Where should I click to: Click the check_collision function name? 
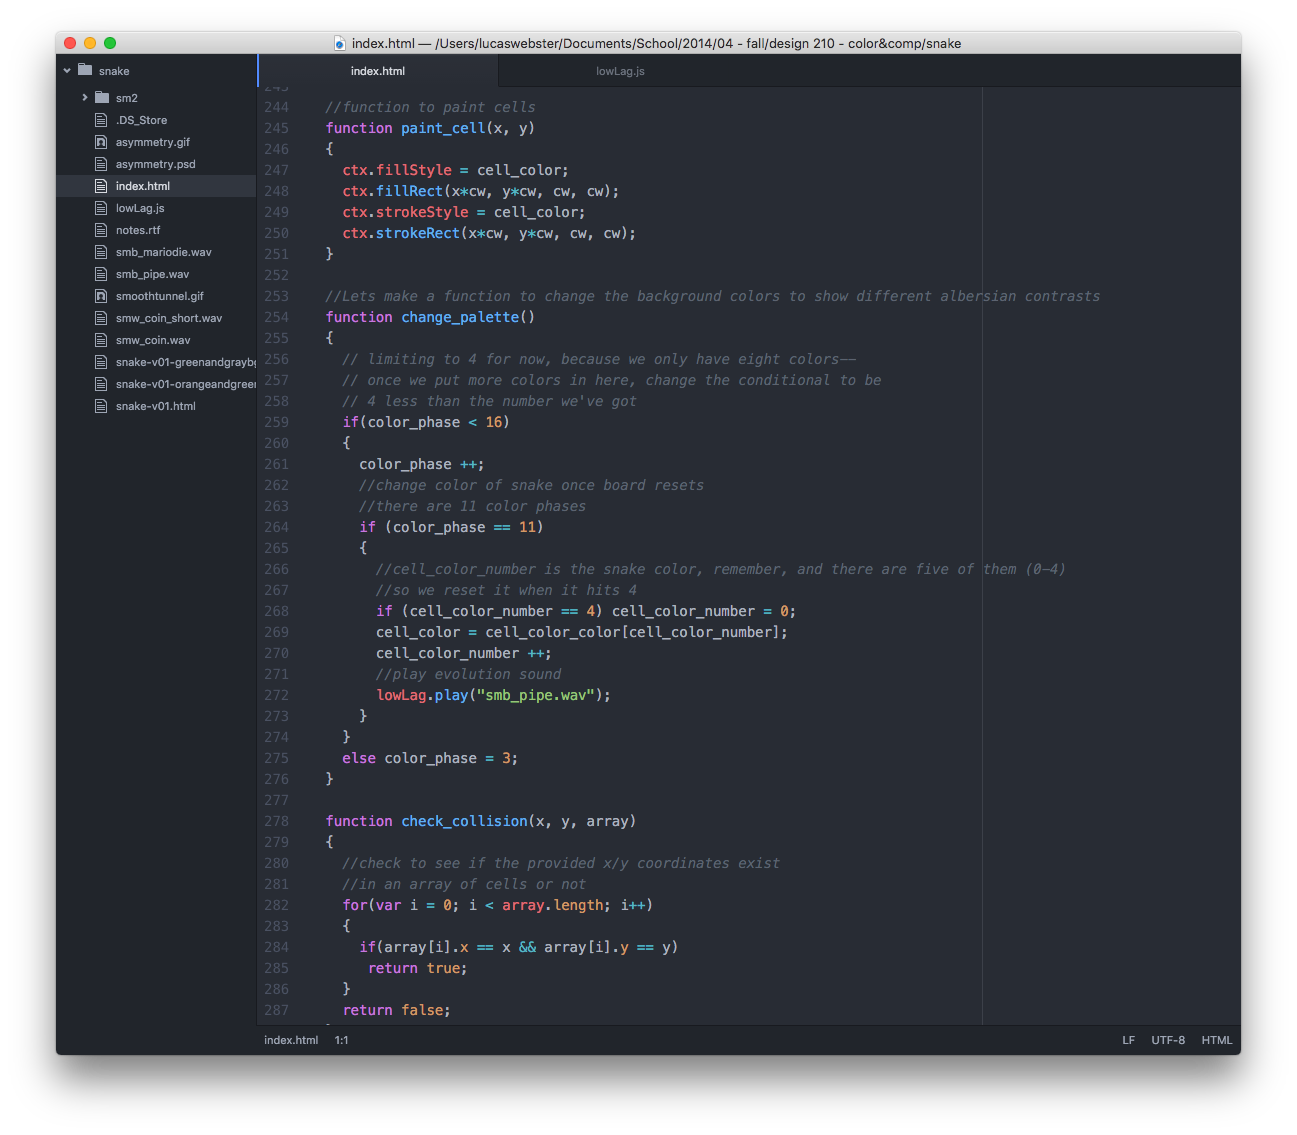pyautogui.click(x=464, y=821)
